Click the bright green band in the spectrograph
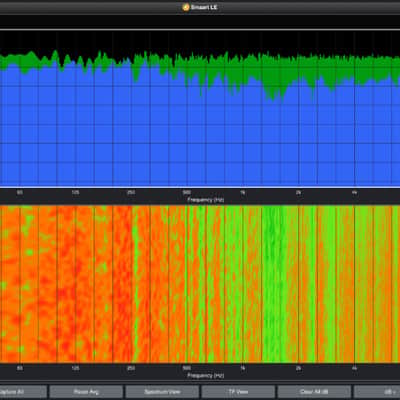 click(x=273, y=283)
